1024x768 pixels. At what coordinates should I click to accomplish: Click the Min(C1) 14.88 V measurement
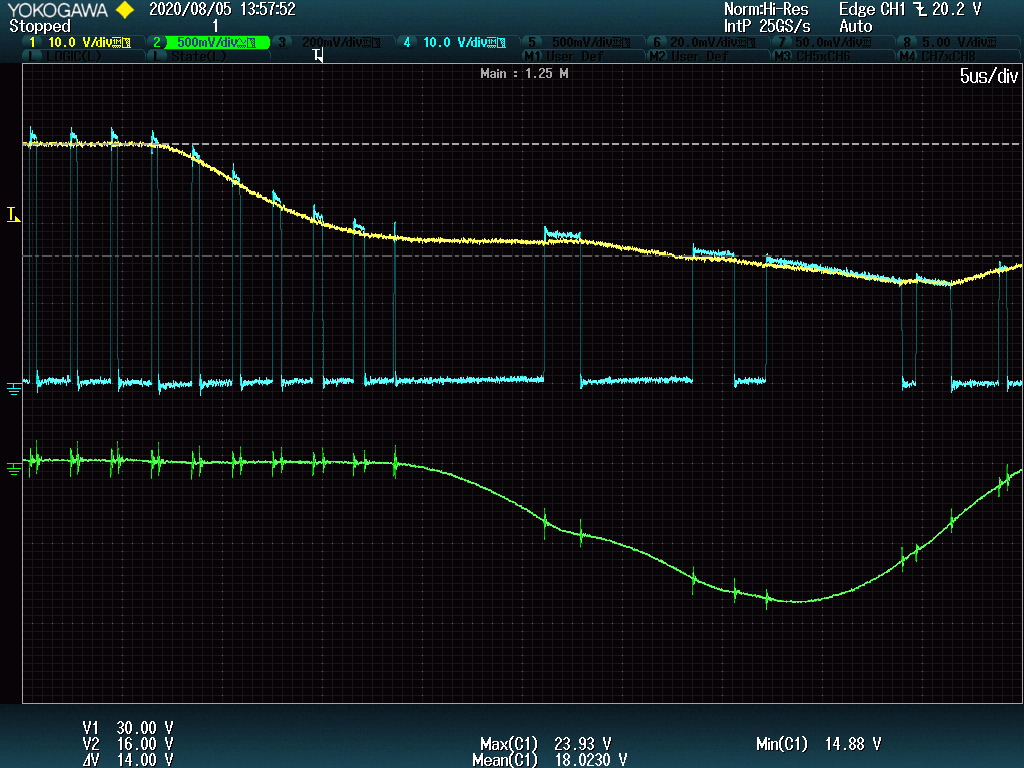(819, 744)
